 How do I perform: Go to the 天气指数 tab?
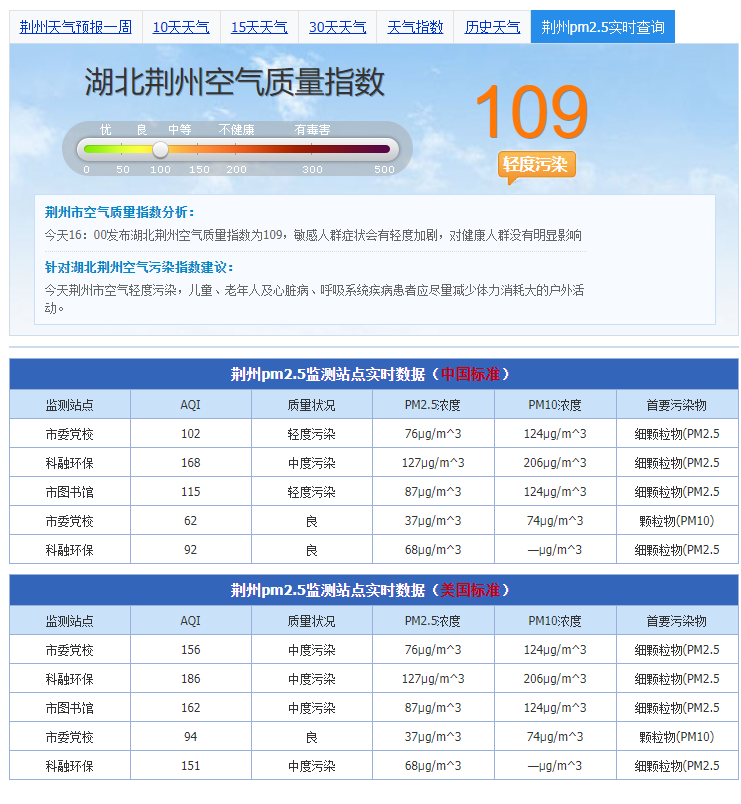click(415, 27)
